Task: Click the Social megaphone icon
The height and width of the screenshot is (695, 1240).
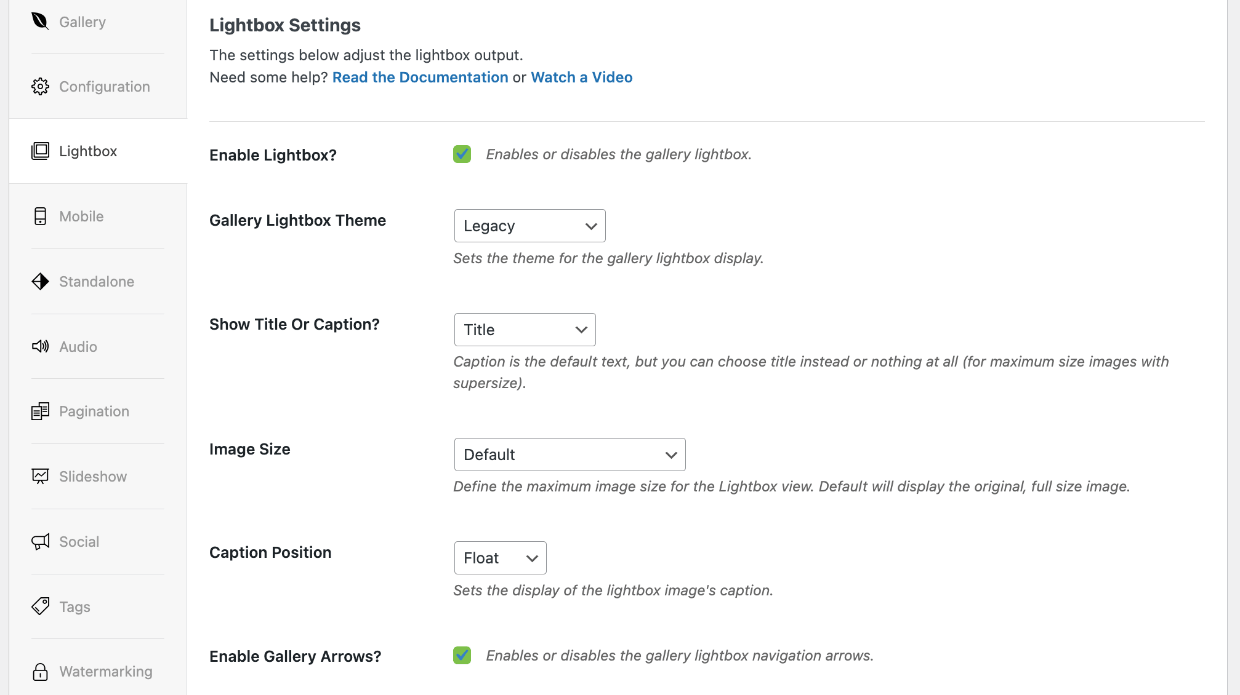Action: (40, 541)
